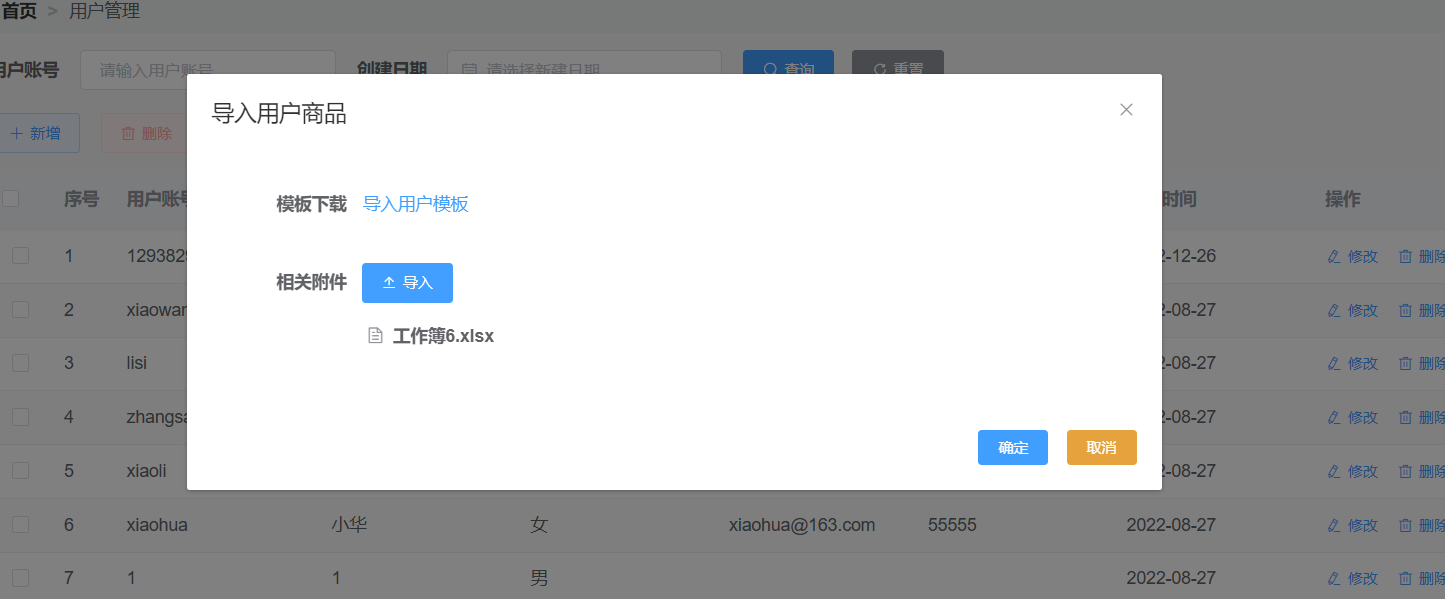
Task: Click 删除 delete in row 7
Action: 1421,578
